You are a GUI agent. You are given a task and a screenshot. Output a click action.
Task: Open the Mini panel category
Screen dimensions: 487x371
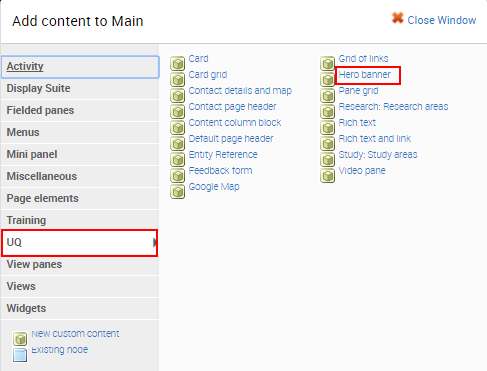click(x=80, y=154)
